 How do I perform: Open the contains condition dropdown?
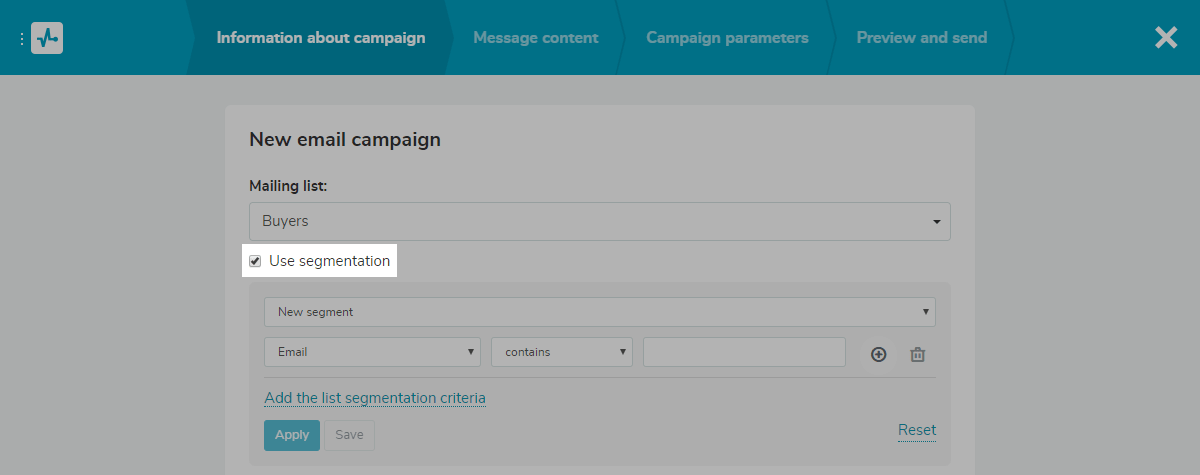pyautogui.click(x=561, y=352)
